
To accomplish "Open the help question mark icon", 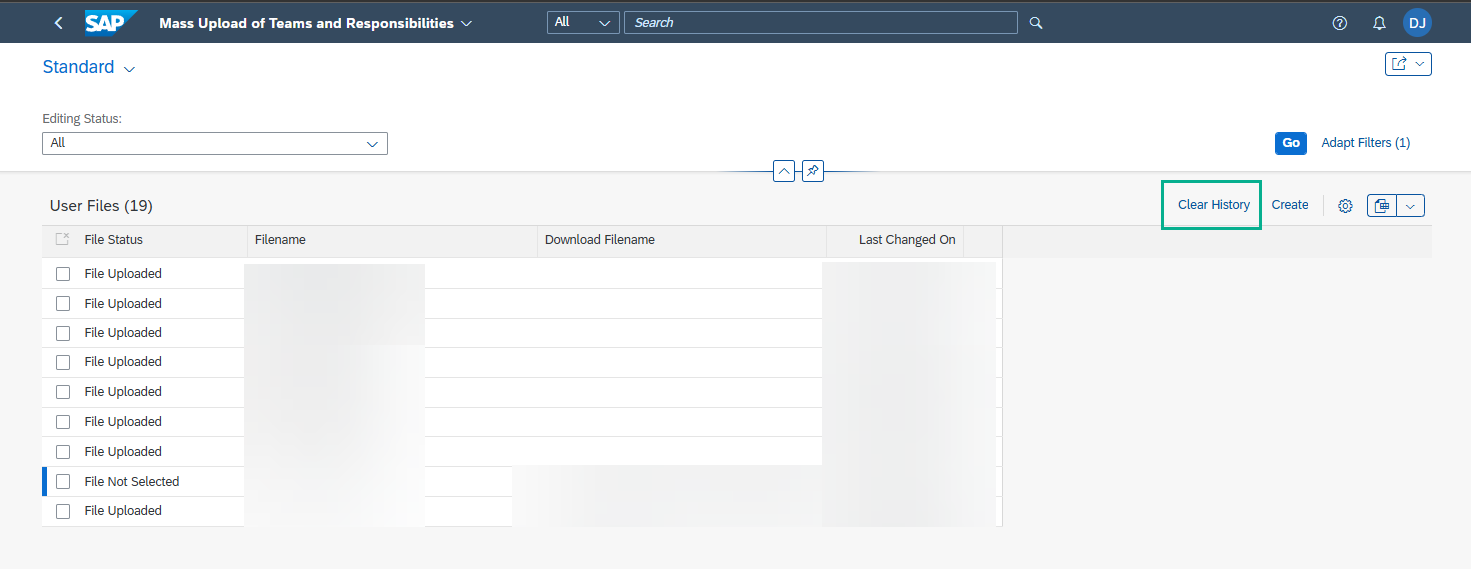I will (1340, 23).
